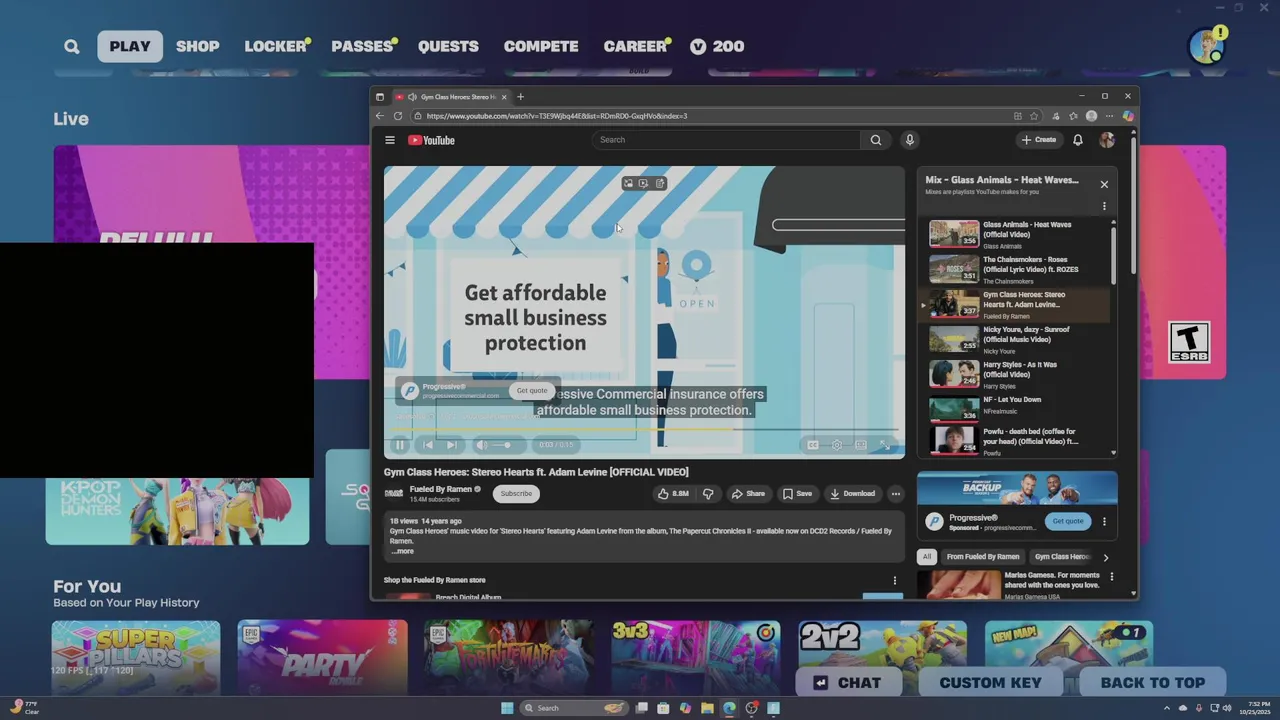Select the All filter chip
1280x720 pixels.
[x=927, y=557]
